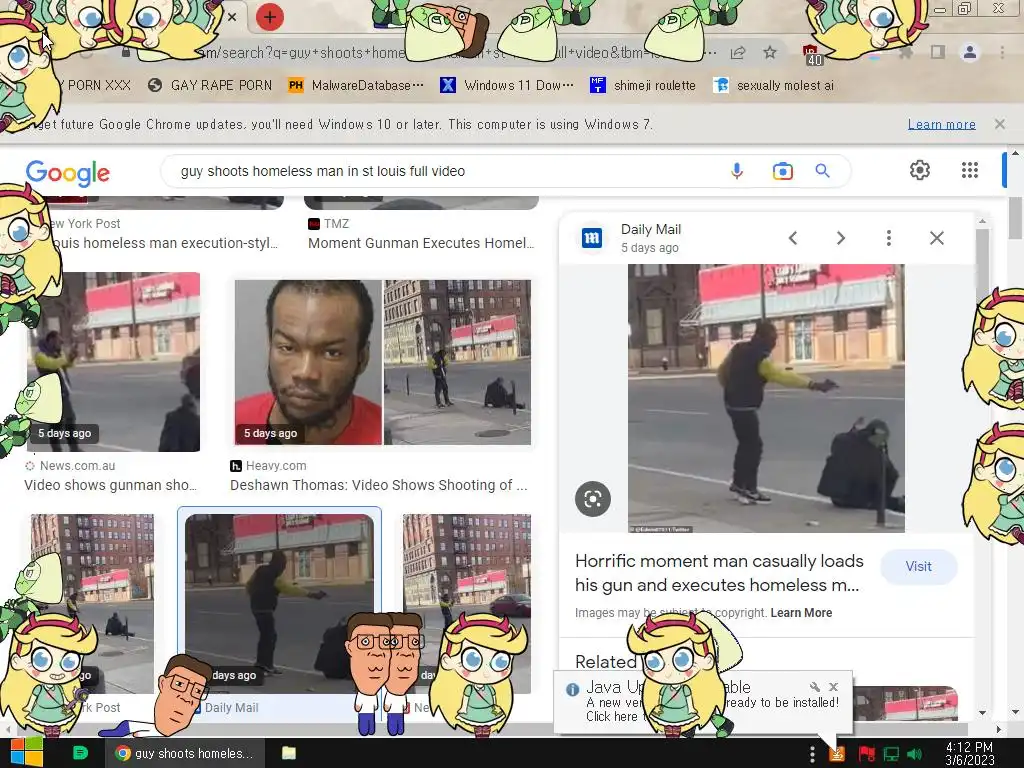The width and height of the screenshot is (1024, 768).
Task: Activate Google Lens on preview image
Action: (x=593, y=500)
